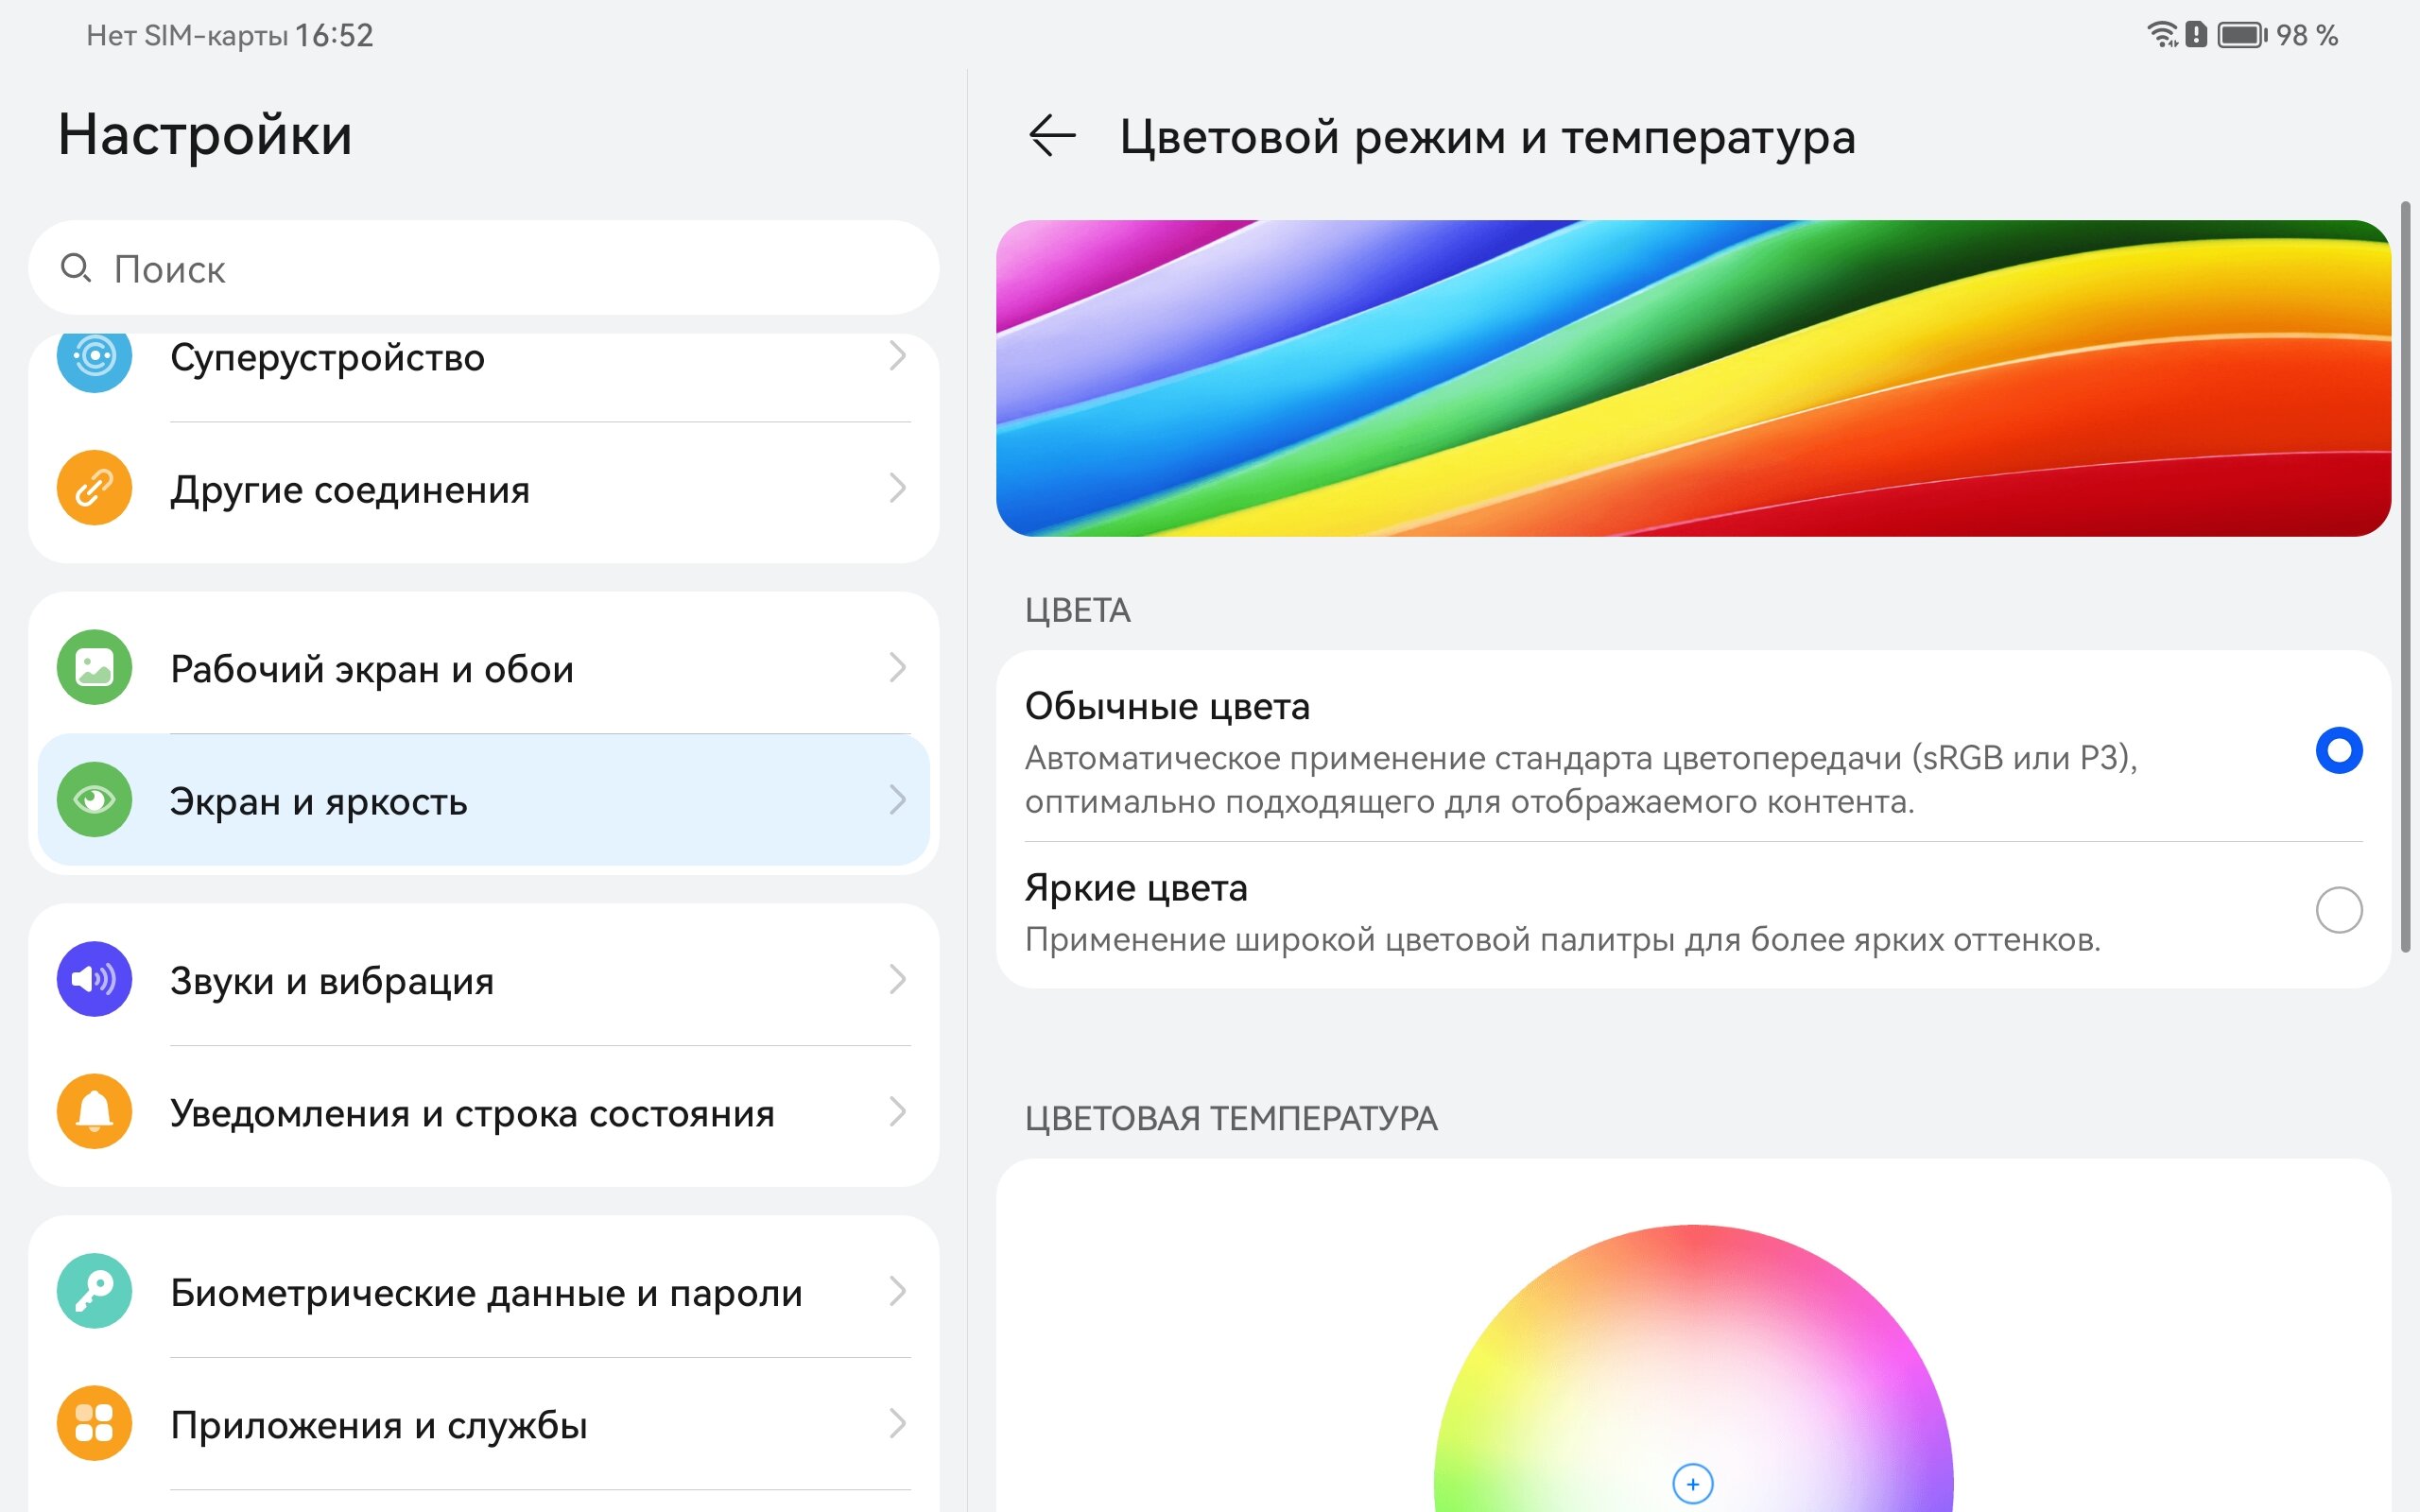
Task: Select Обычные цвета radio button
Action: pyautogui.click(x=2339, y=750)
